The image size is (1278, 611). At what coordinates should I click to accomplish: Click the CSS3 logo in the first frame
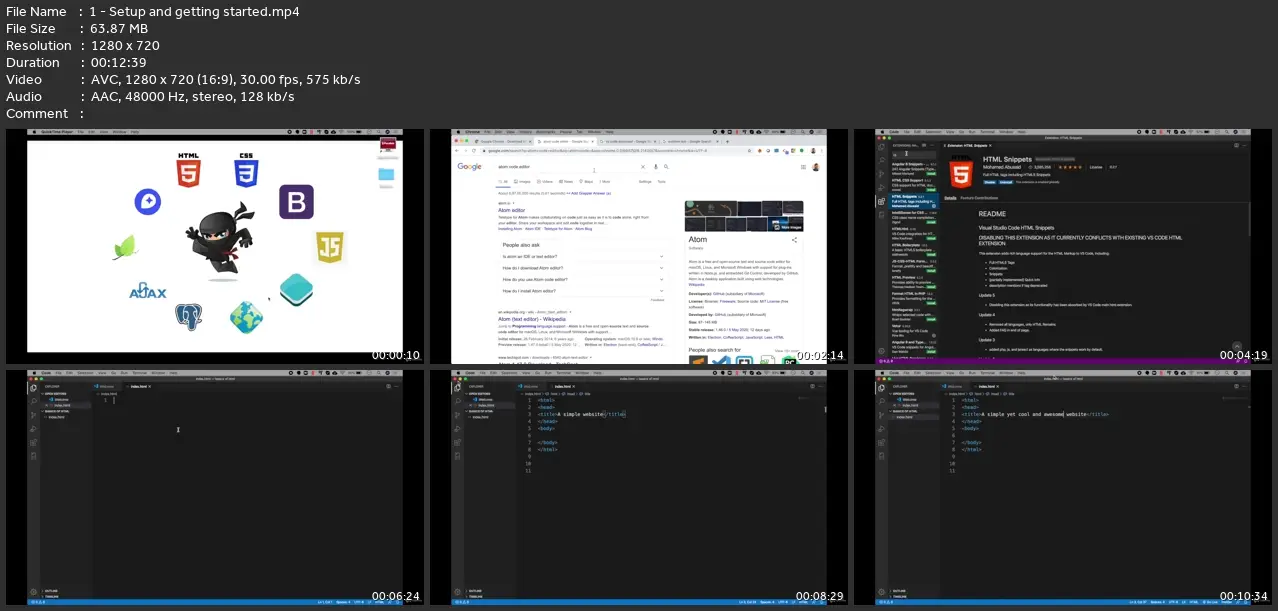click(x=247, y=171)
